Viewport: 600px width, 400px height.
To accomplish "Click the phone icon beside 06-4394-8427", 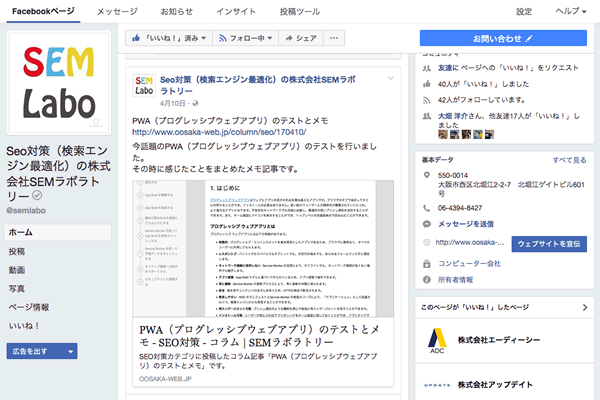I will pos(427,208).
